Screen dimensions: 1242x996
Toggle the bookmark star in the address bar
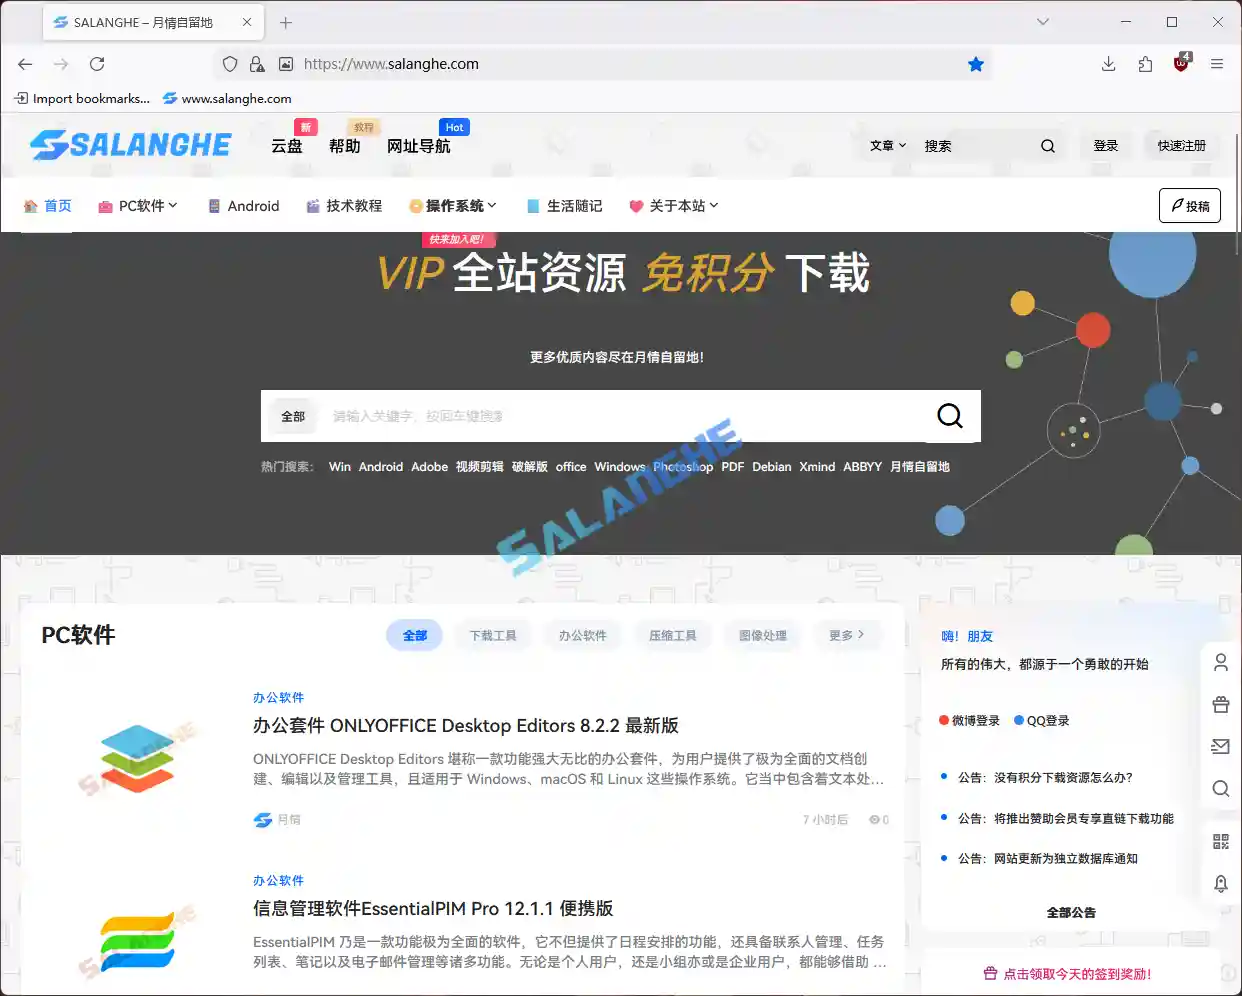click(x=976, y=63)
